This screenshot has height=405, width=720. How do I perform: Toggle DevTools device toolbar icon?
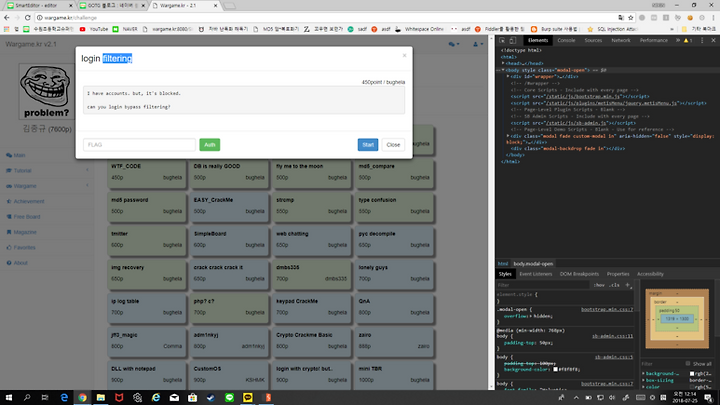[513, 40]
